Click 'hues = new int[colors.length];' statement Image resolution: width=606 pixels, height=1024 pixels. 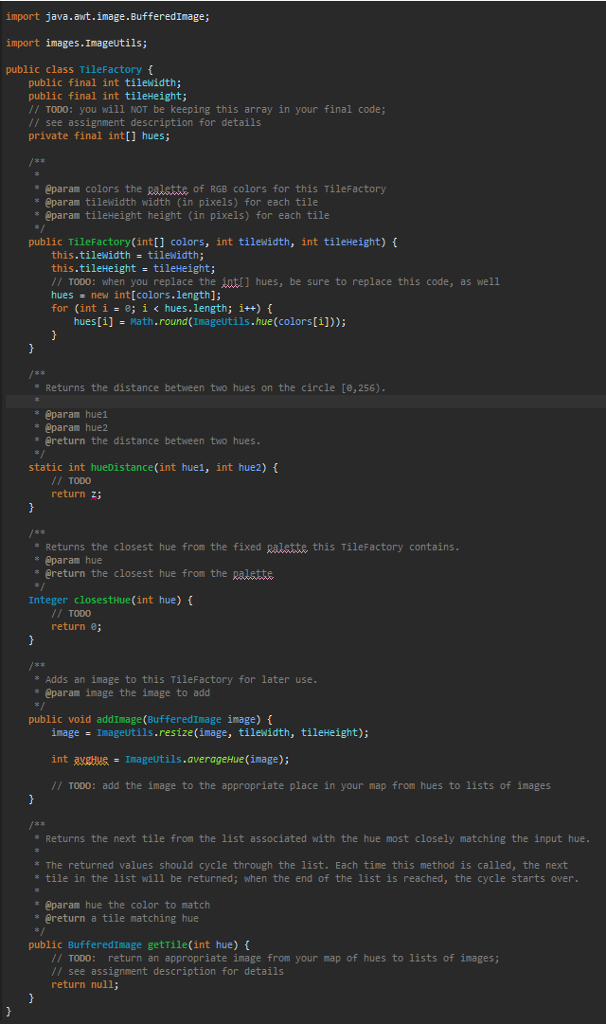click(x=136, y=295)
